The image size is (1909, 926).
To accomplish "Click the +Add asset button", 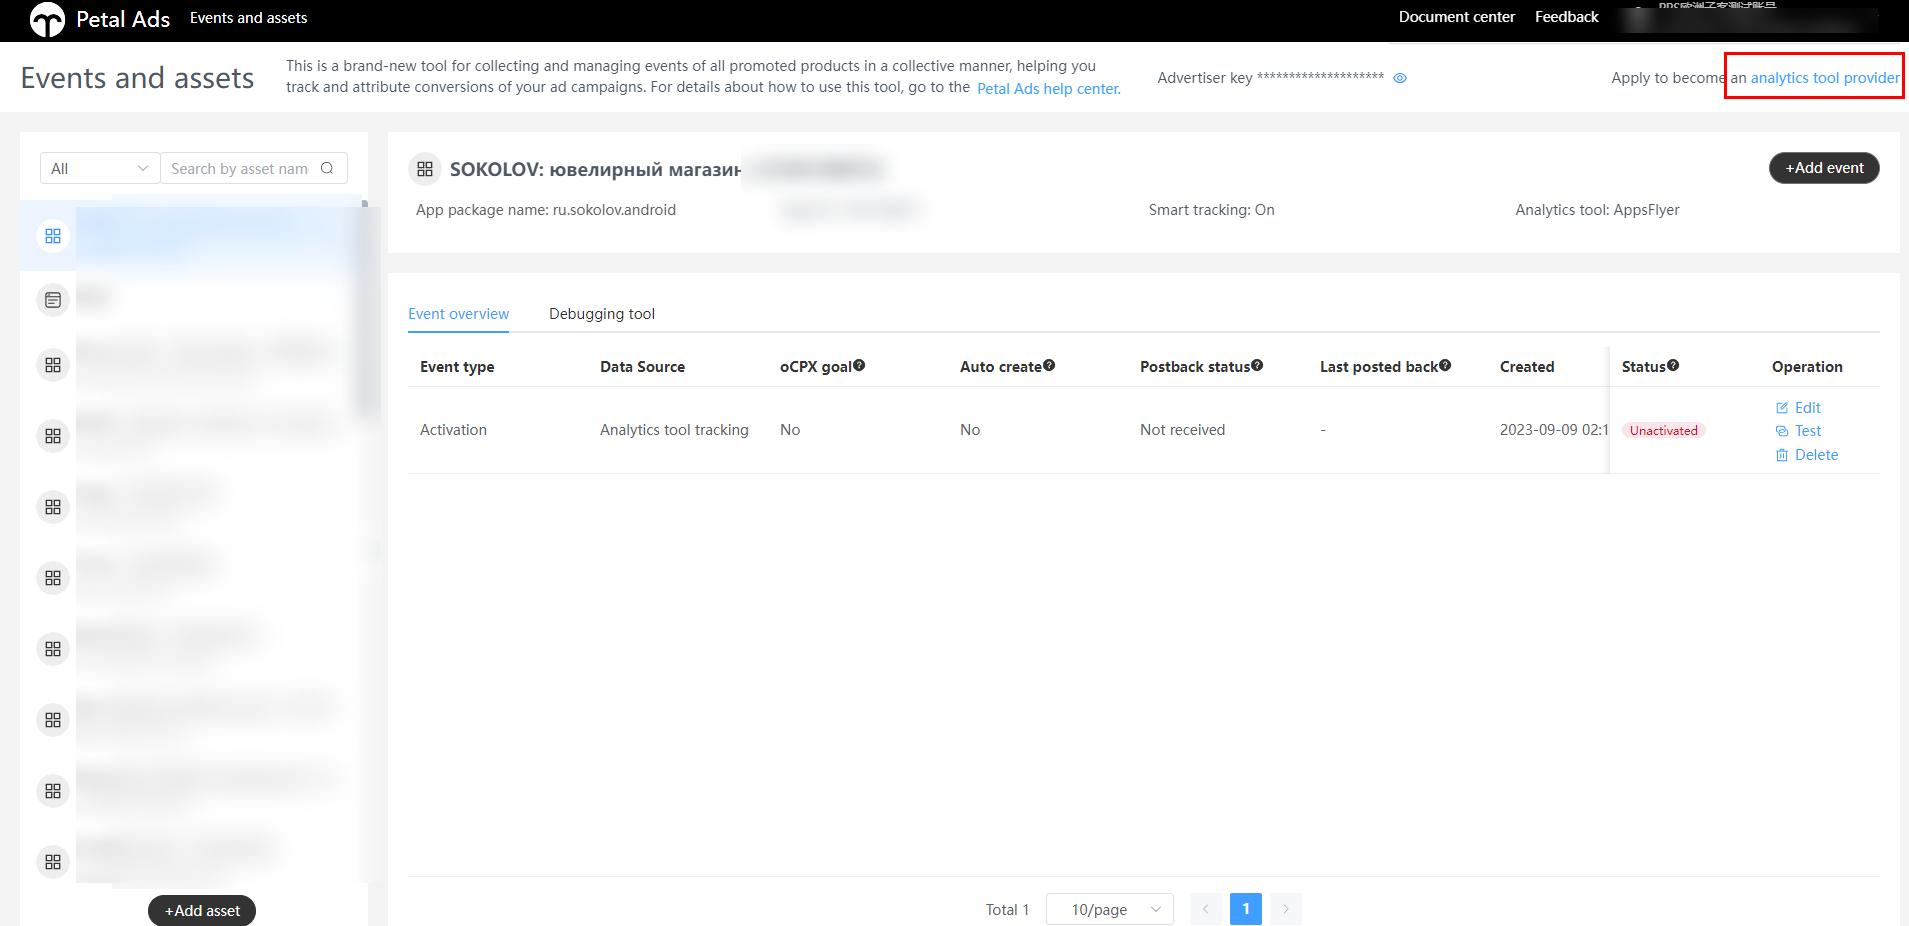I will click(x=201, y=910).
